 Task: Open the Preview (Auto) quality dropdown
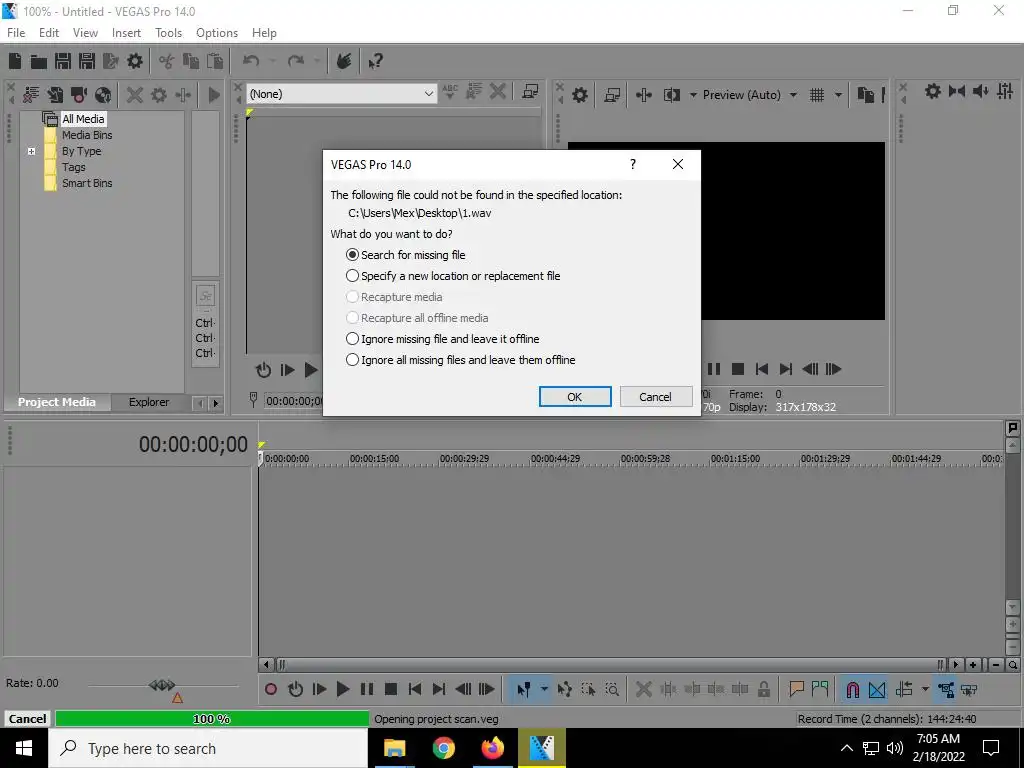pos(793,95)
